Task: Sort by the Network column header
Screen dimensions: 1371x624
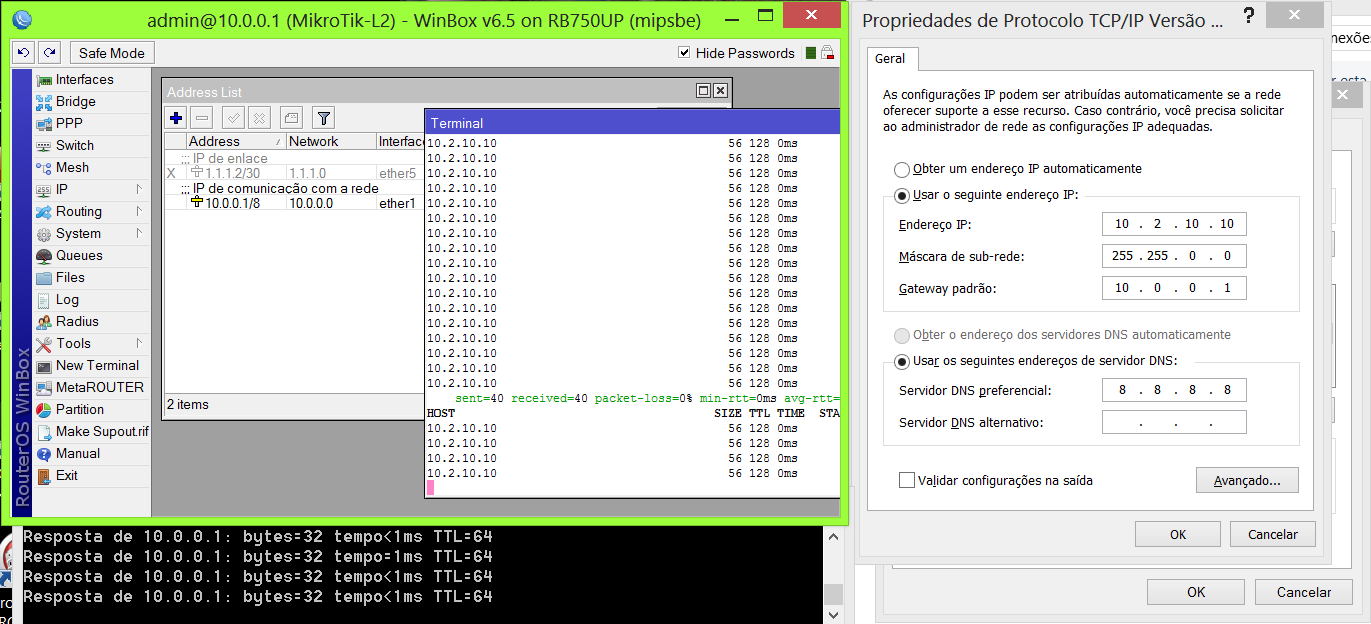Action: (x=330, y=142)
